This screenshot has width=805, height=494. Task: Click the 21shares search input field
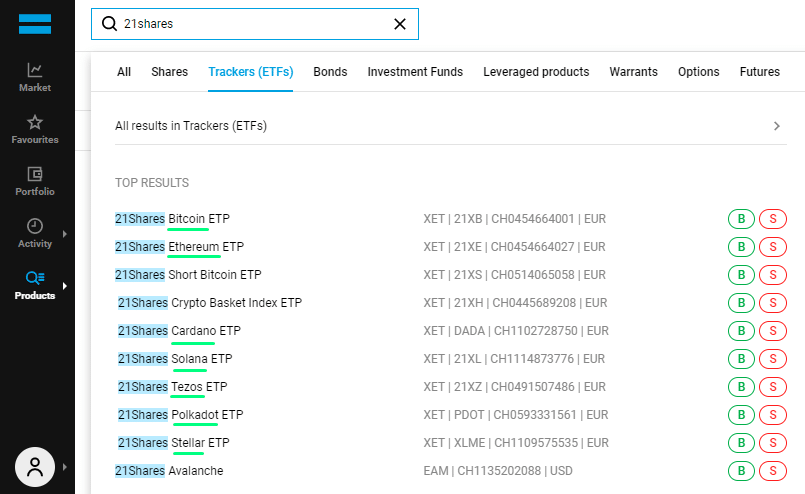pyautogui.click(x=255, y=24)
